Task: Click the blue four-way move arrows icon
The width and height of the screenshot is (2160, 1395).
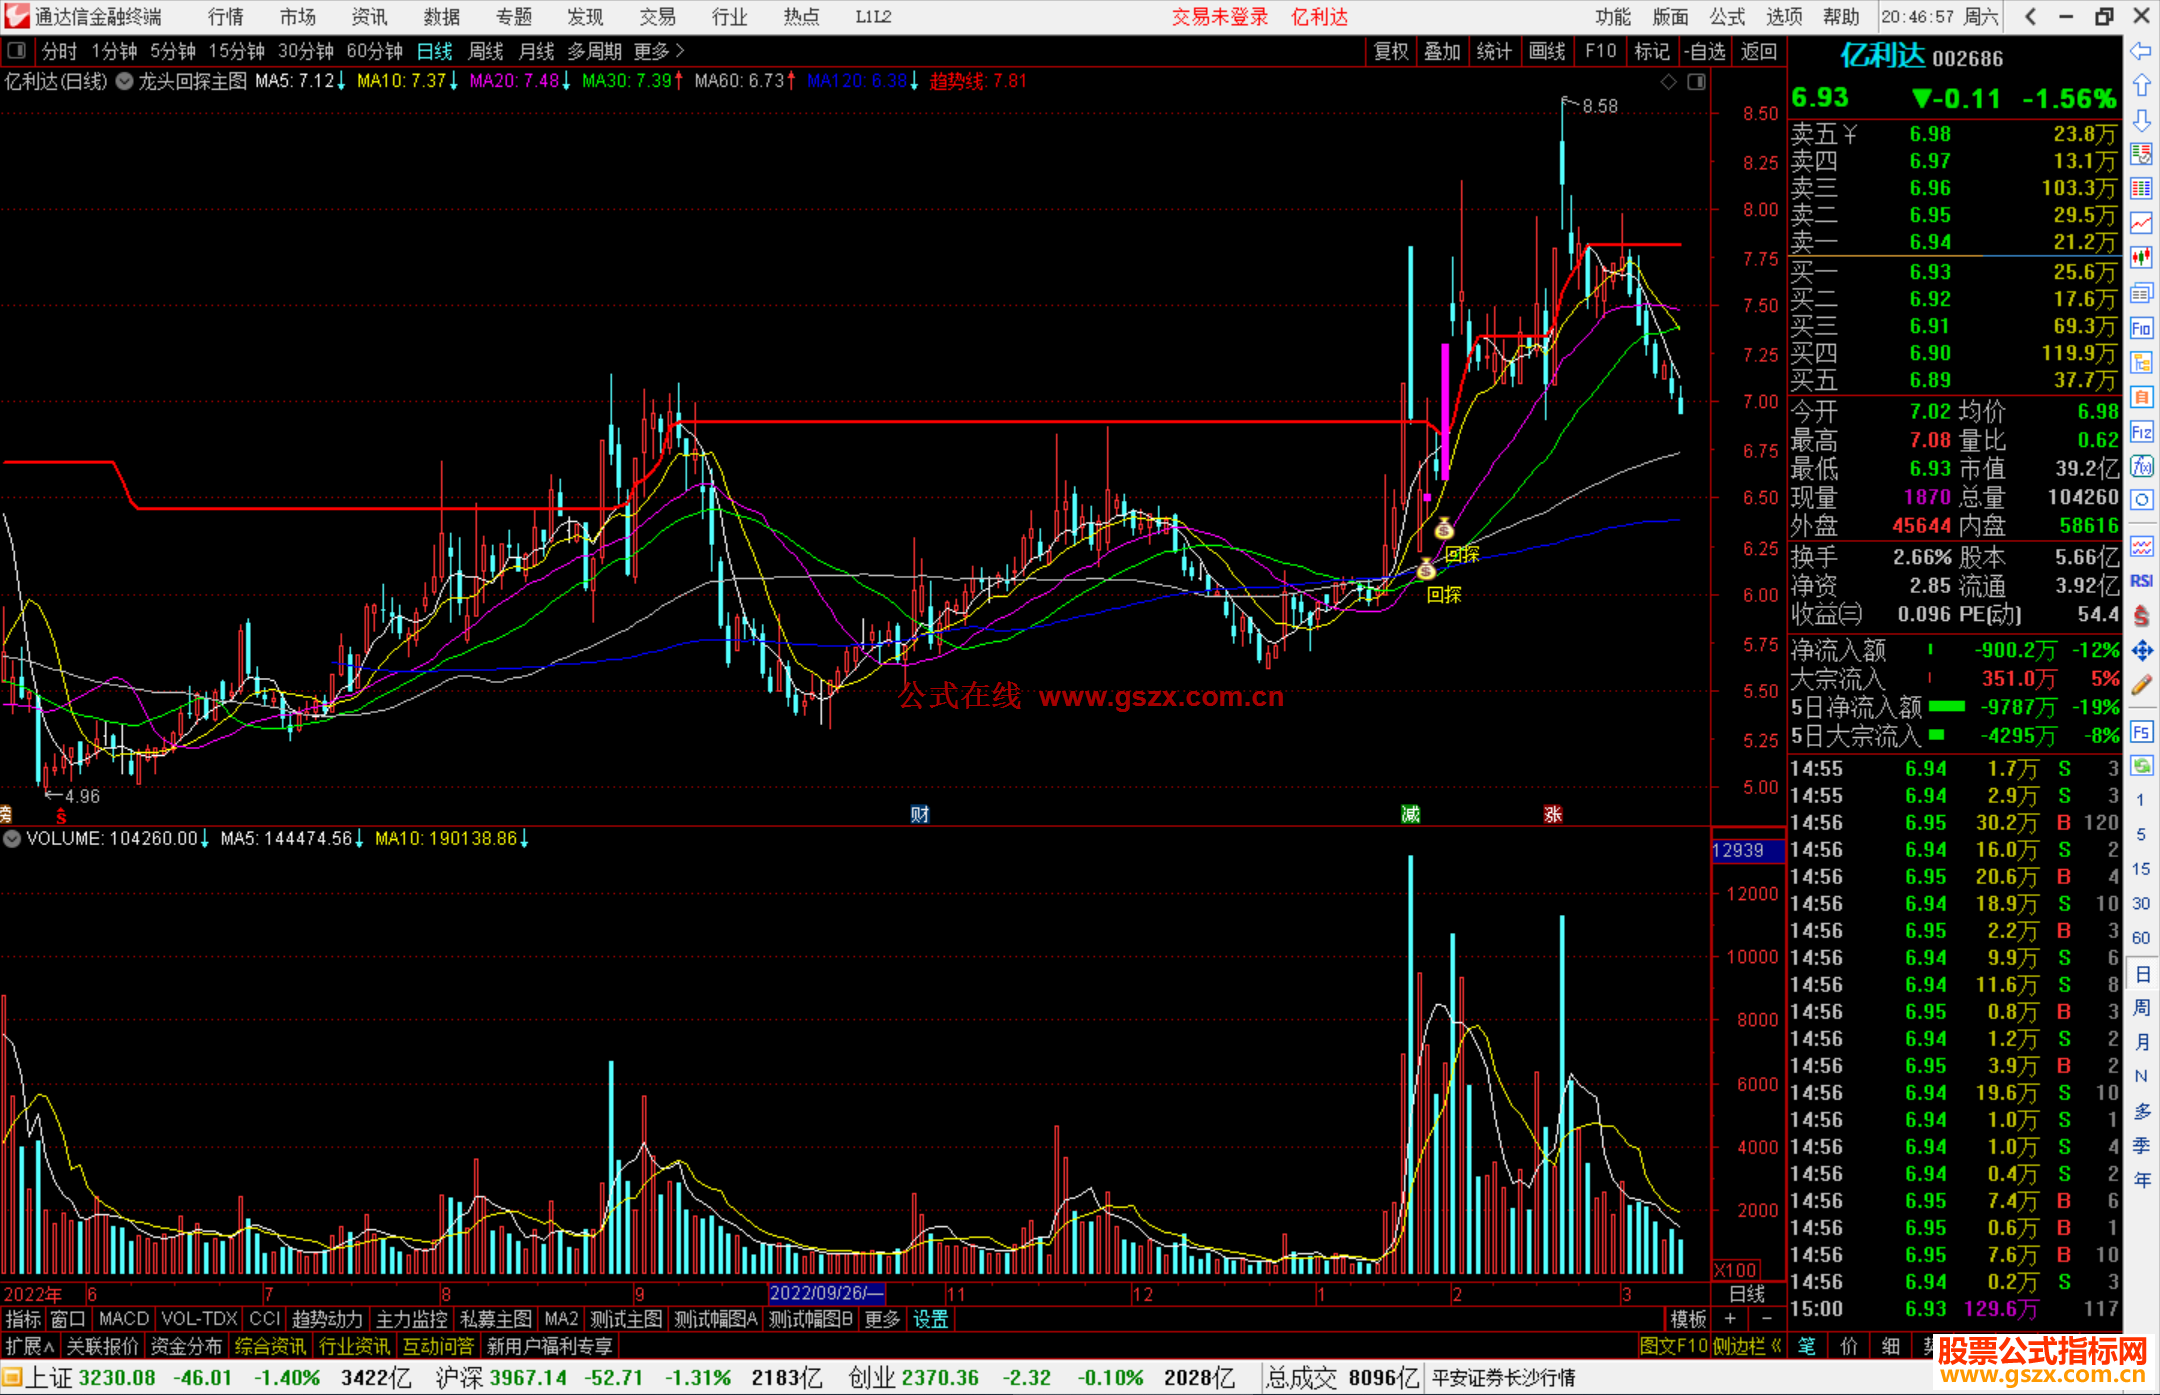Action: 2141,651
